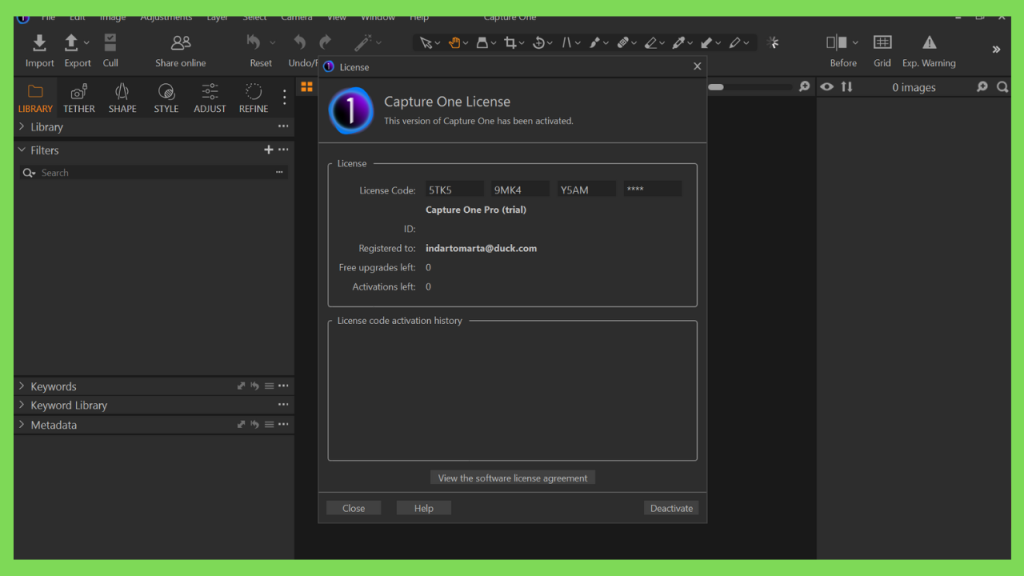Click the Deactivate button
Viewport: 1024px width, 576px height.
coord(671,508)
